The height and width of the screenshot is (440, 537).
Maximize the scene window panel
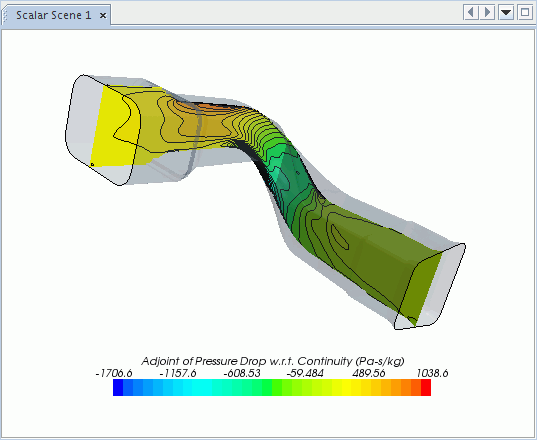[x=525, y=13]
